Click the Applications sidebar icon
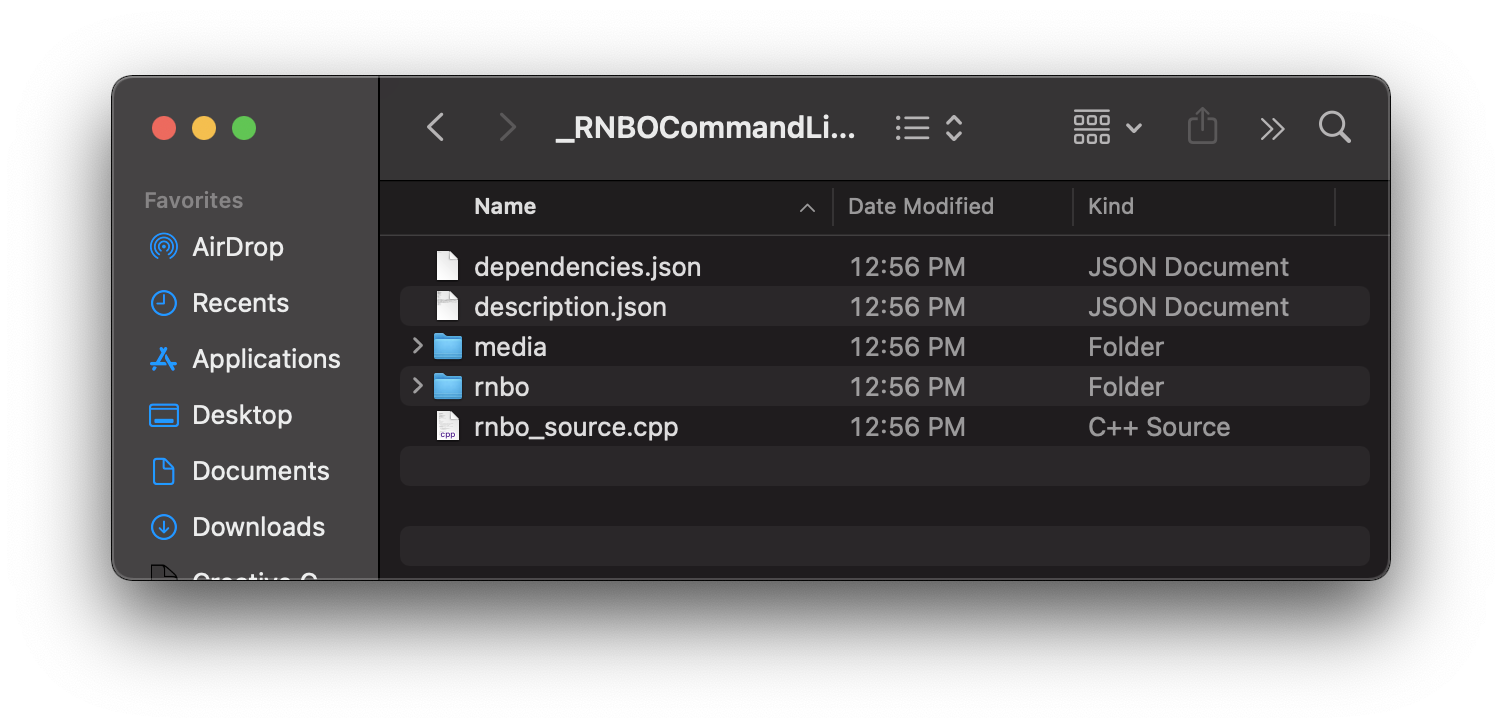 pos(162,358)
